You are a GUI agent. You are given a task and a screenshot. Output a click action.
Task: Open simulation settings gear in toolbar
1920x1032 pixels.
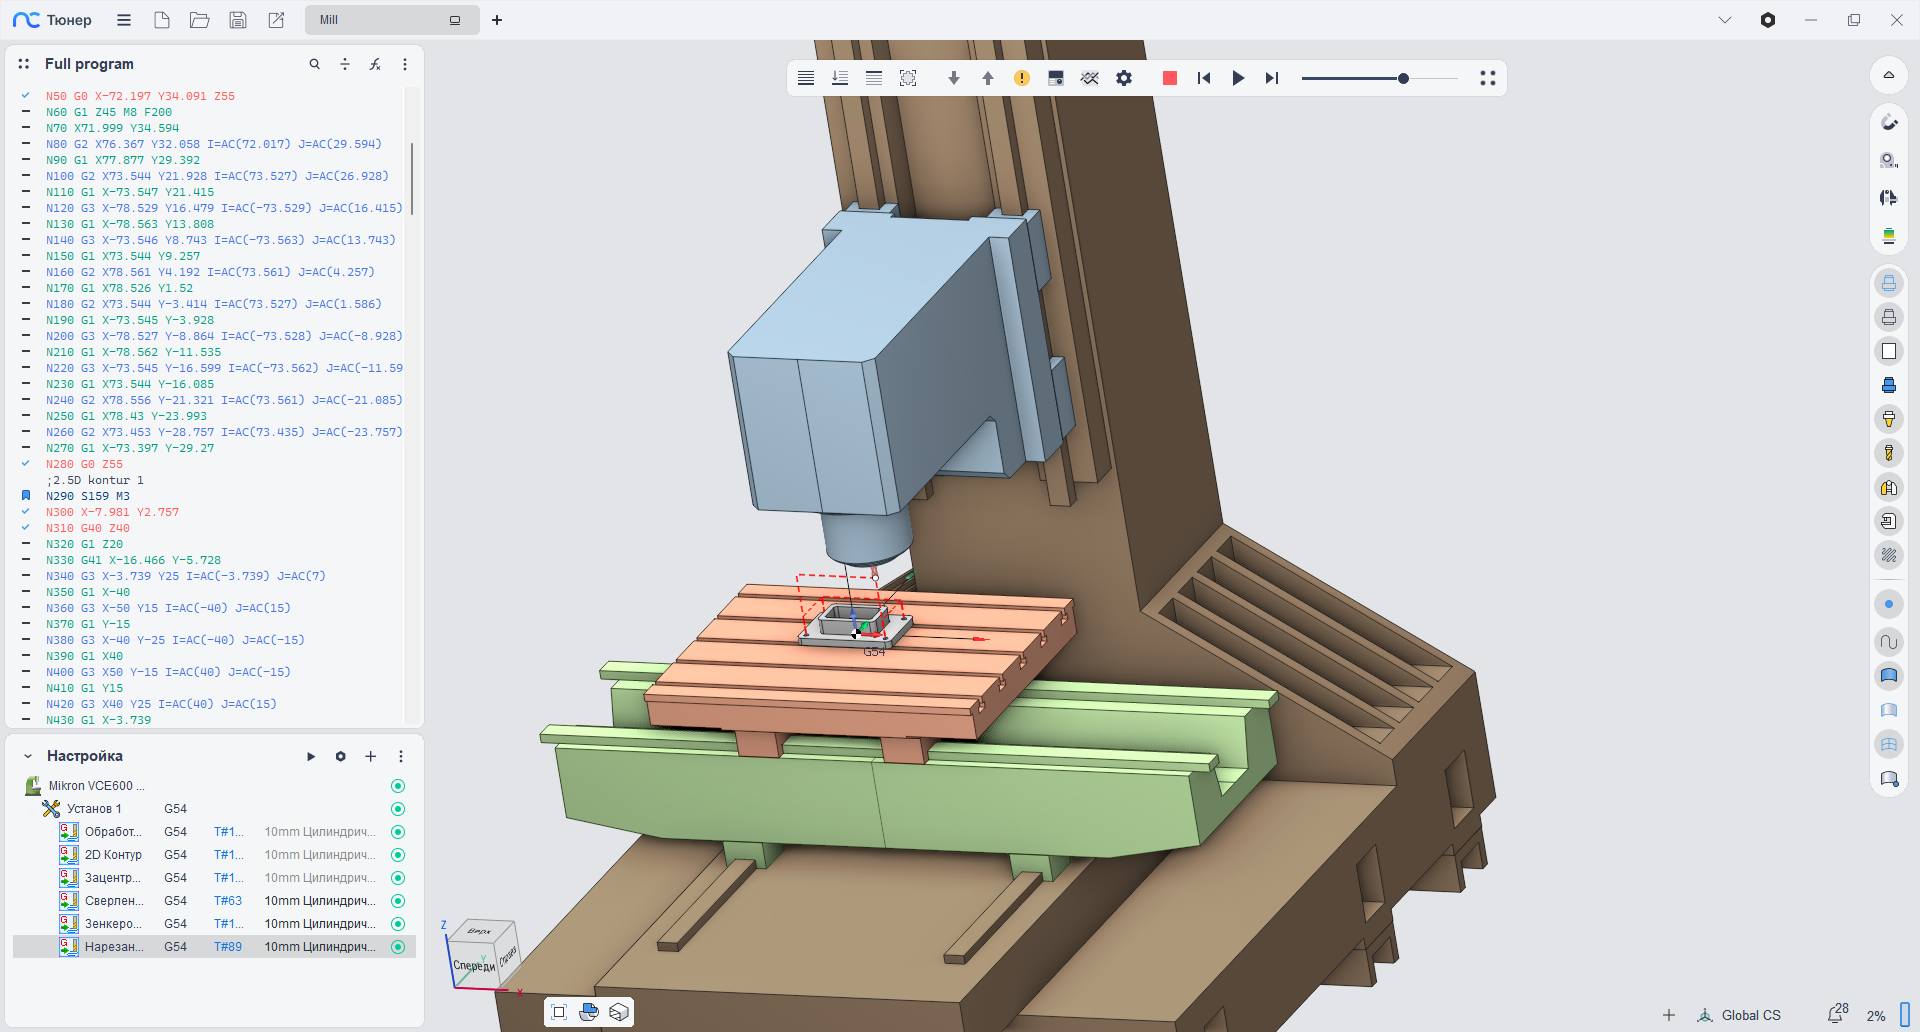(1124, 78)
